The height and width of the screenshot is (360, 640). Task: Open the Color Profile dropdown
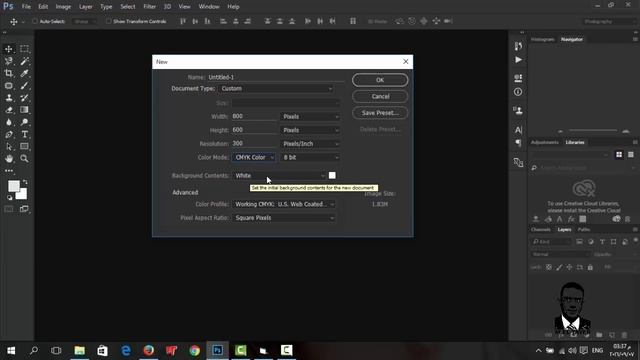tap(284, 204)
